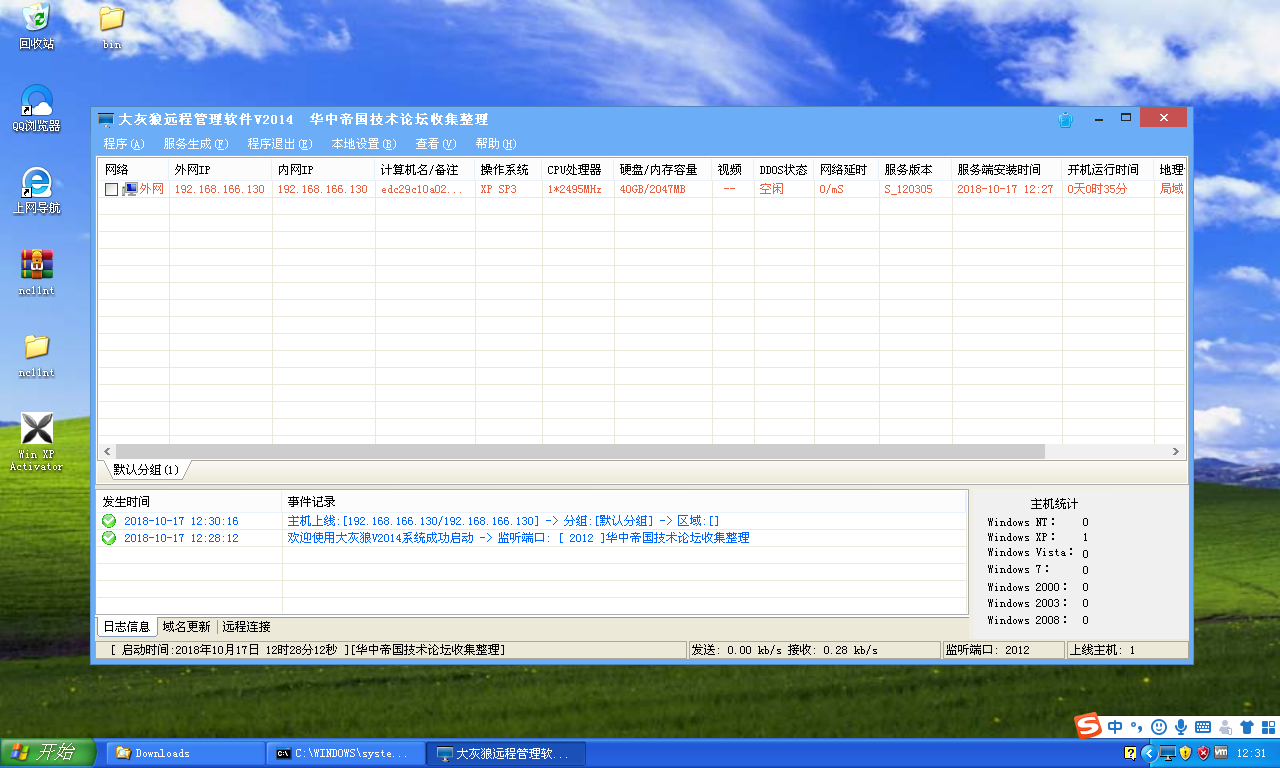Select the 日志信息 tab
This screenshot has width=1280, height=768.
pos(127,627)
